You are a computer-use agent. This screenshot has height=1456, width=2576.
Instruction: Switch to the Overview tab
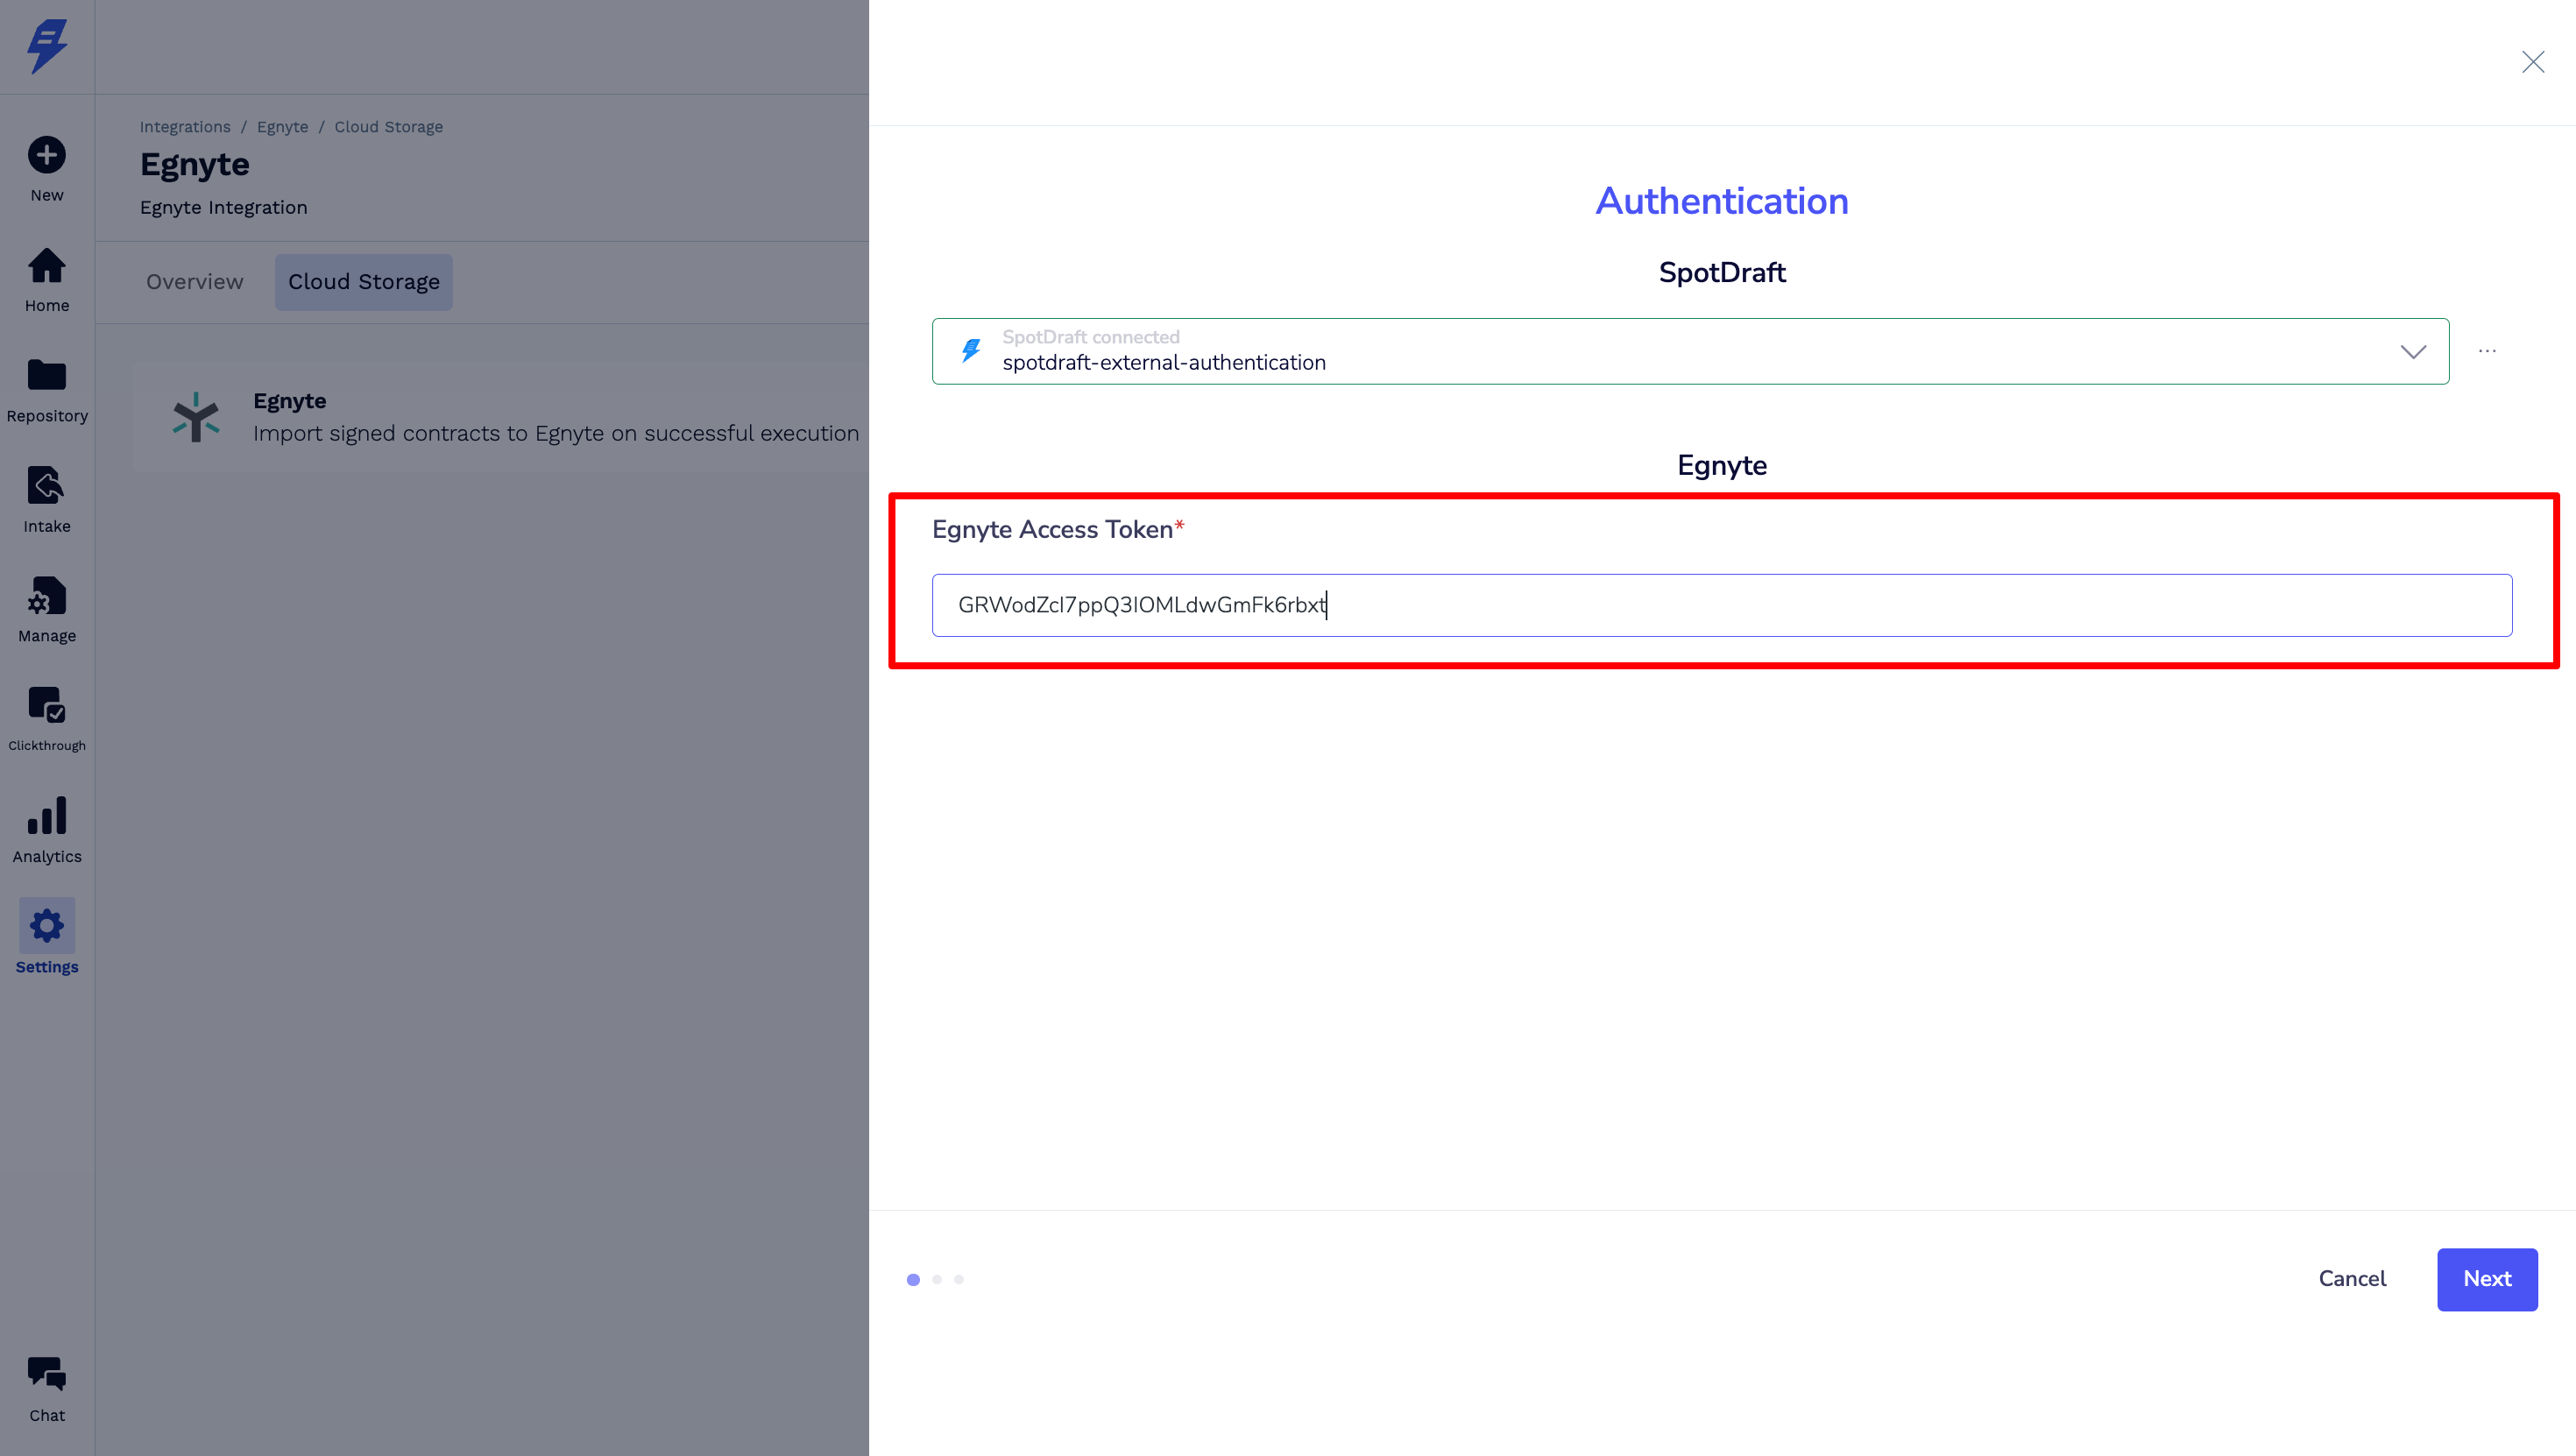194,282
